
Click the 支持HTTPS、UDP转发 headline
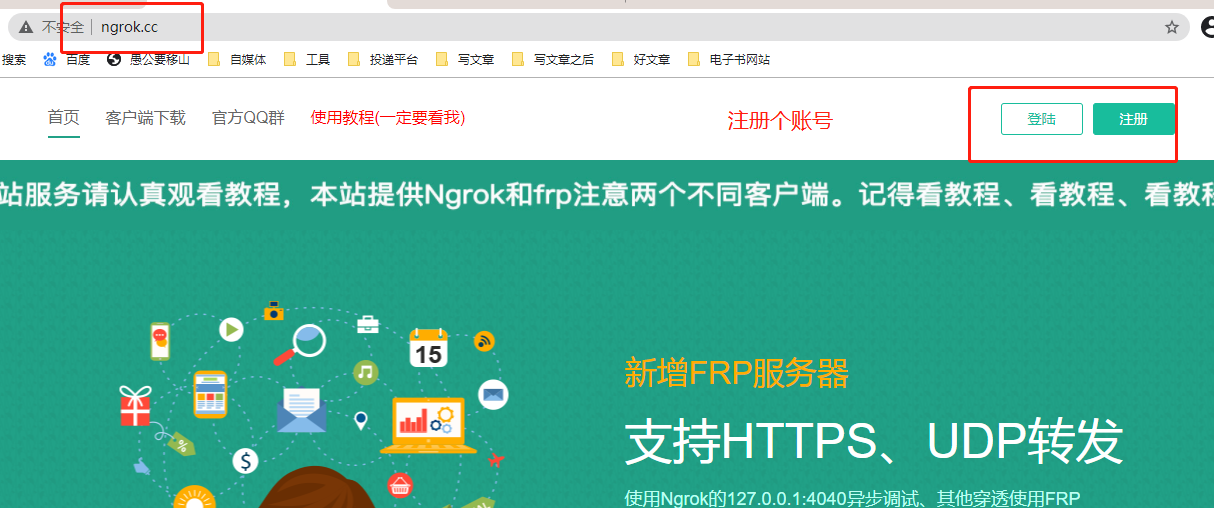coord(874,442)
